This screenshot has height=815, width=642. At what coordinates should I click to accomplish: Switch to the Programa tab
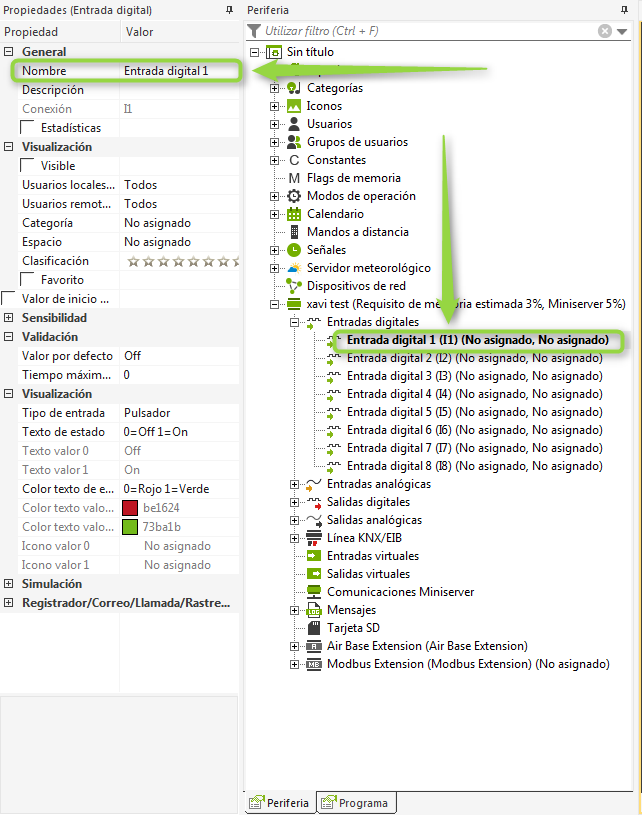coord(356,803)
